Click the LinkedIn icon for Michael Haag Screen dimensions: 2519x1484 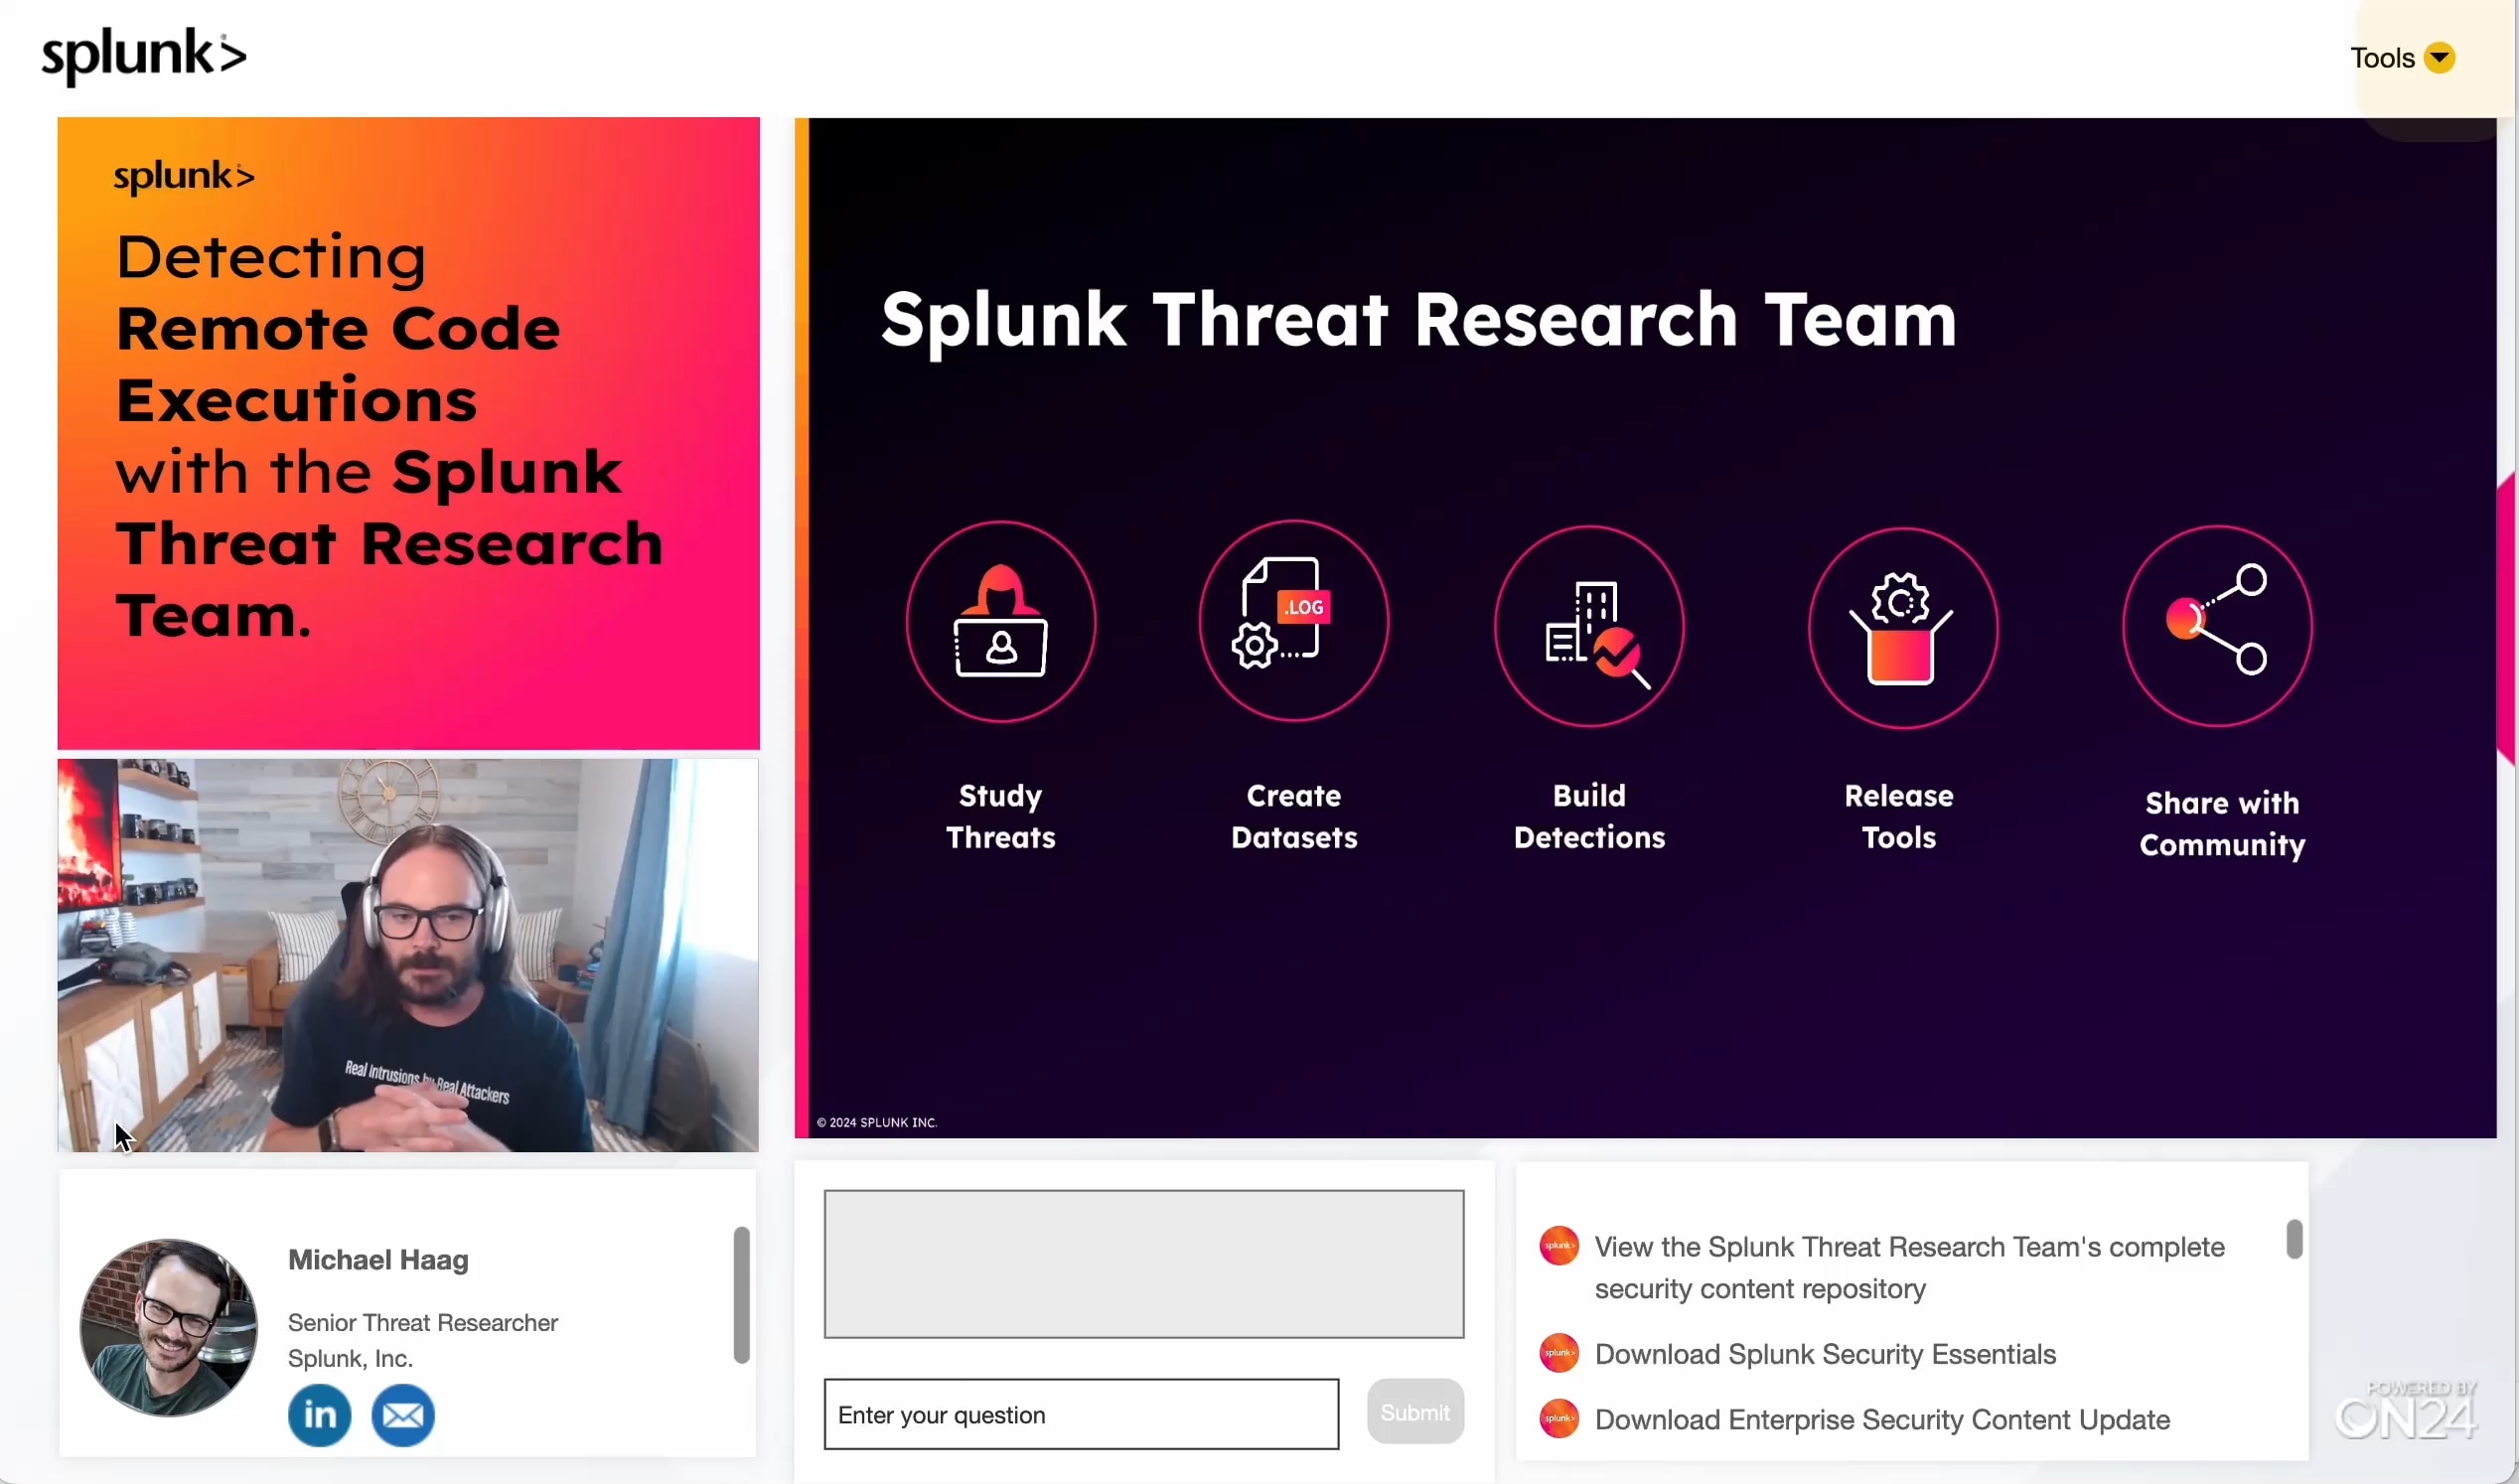tap(319, 1415)
